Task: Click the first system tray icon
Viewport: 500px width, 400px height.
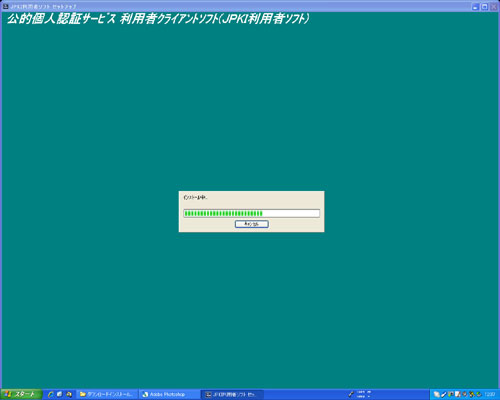Action: [x=436, y=394]
